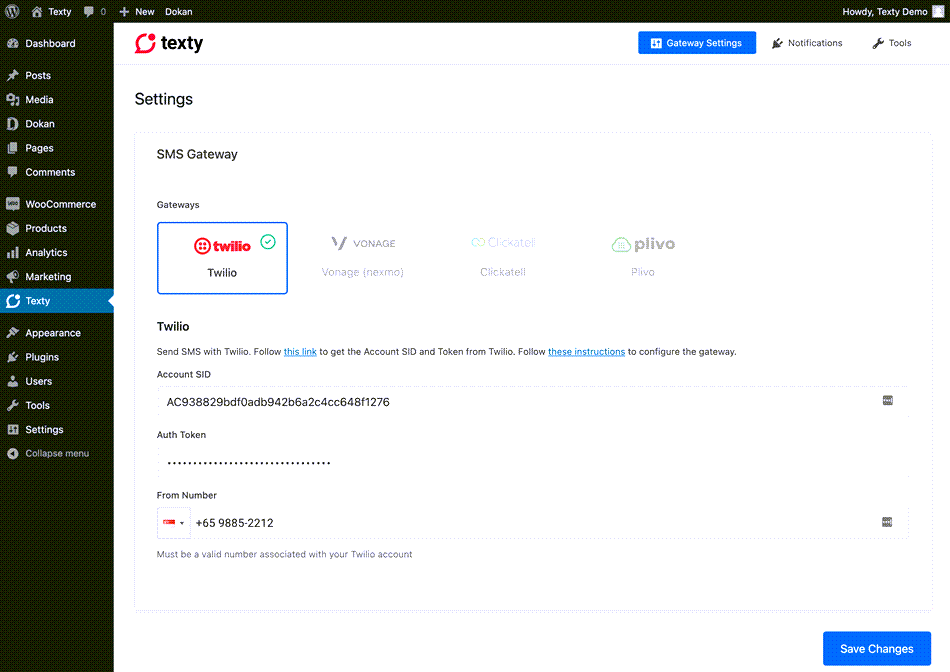Click the autofill icon in Account SID
Screen dimensions: 950x672
pos(888,401)
